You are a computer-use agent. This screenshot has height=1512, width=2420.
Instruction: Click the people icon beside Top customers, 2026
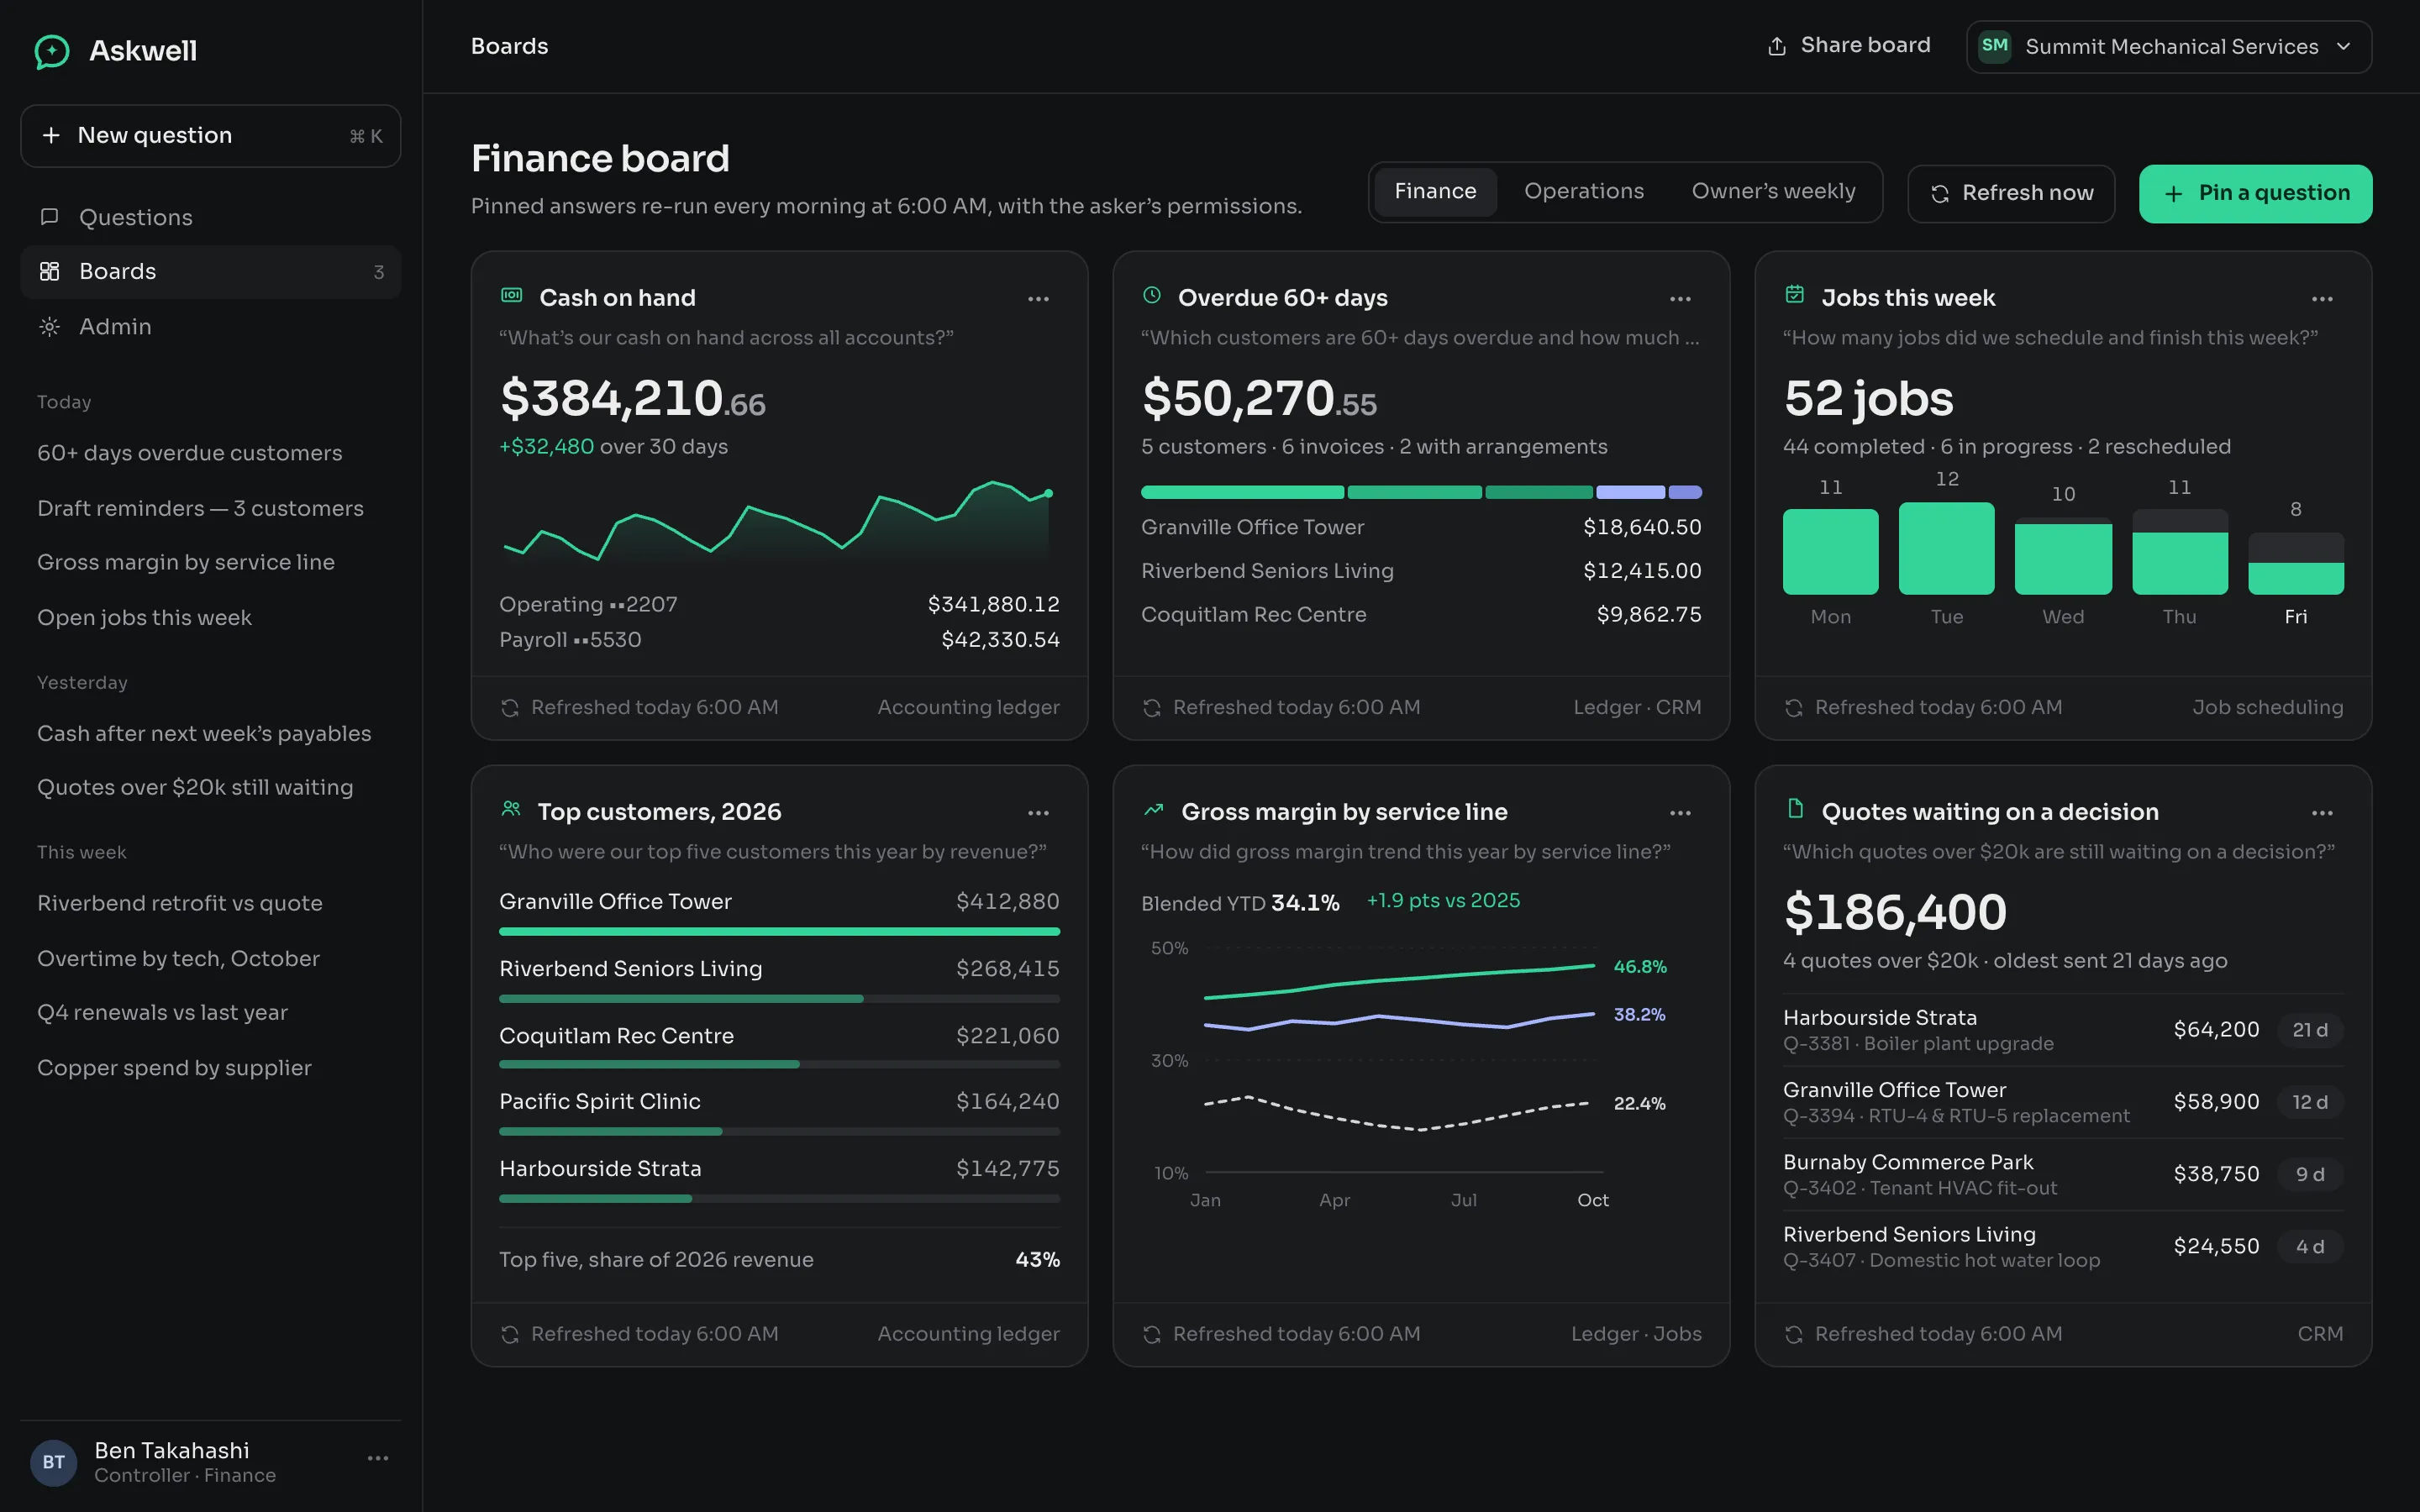[511, 808]
